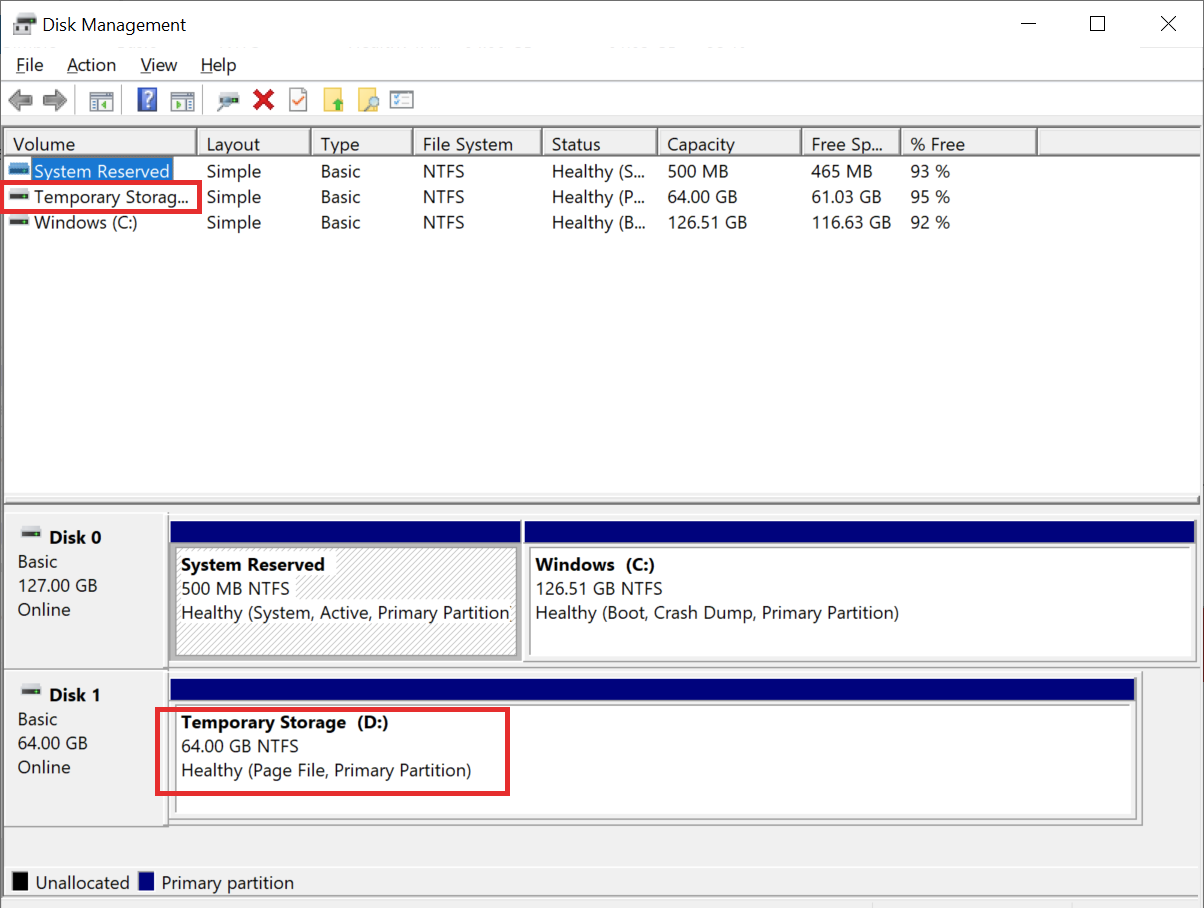Screen dimensions: 1204x908
Task: Click the 500 MB capacity cell
Action: point(697,171)
